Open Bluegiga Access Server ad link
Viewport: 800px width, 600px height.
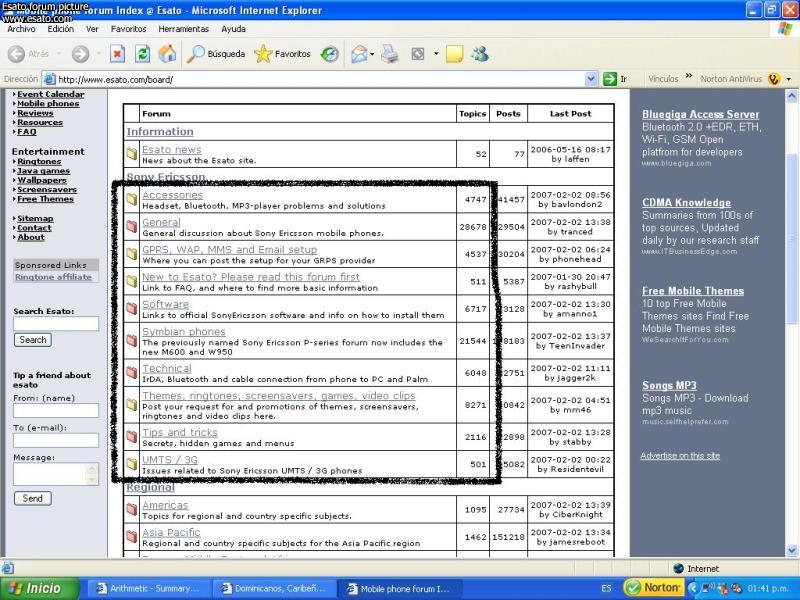click(x=701, y=115)
